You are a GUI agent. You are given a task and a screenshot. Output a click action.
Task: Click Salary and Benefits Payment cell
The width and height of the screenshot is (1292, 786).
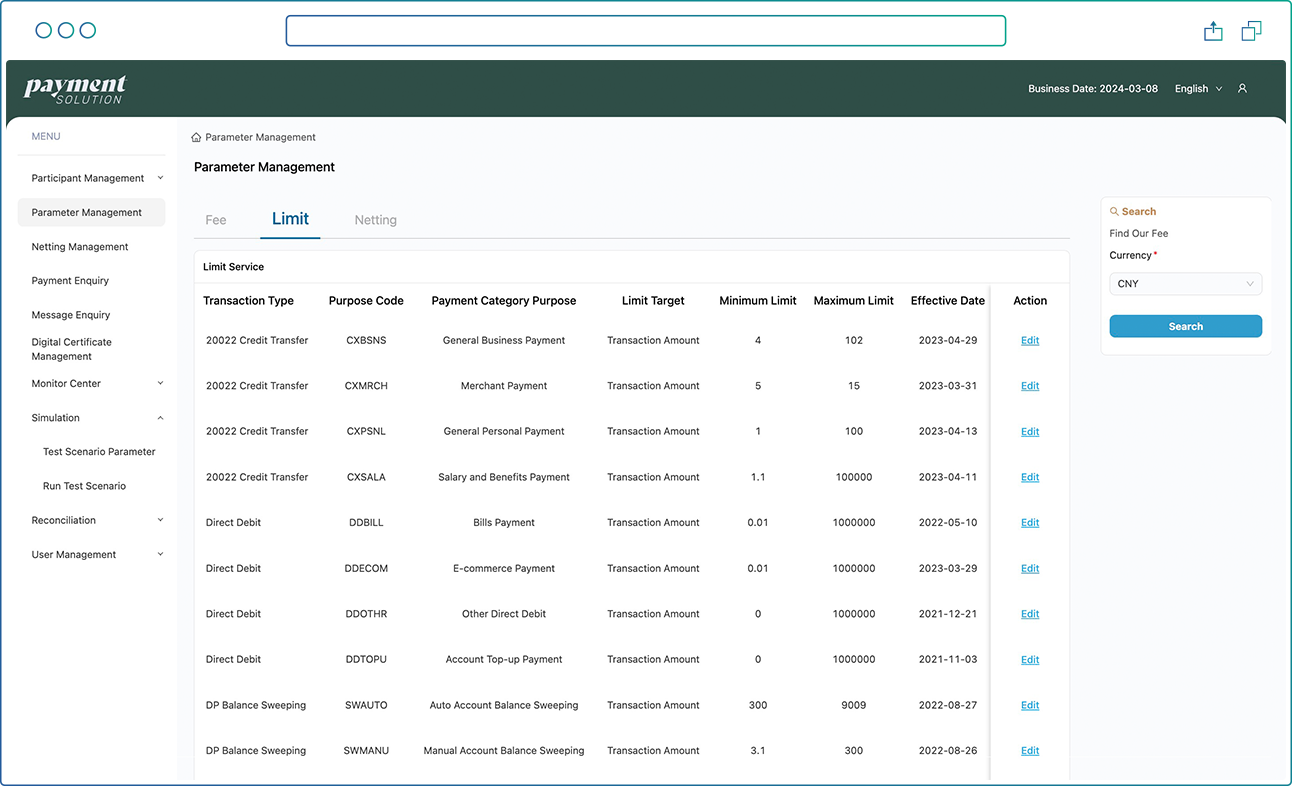(x=504, y=478)
